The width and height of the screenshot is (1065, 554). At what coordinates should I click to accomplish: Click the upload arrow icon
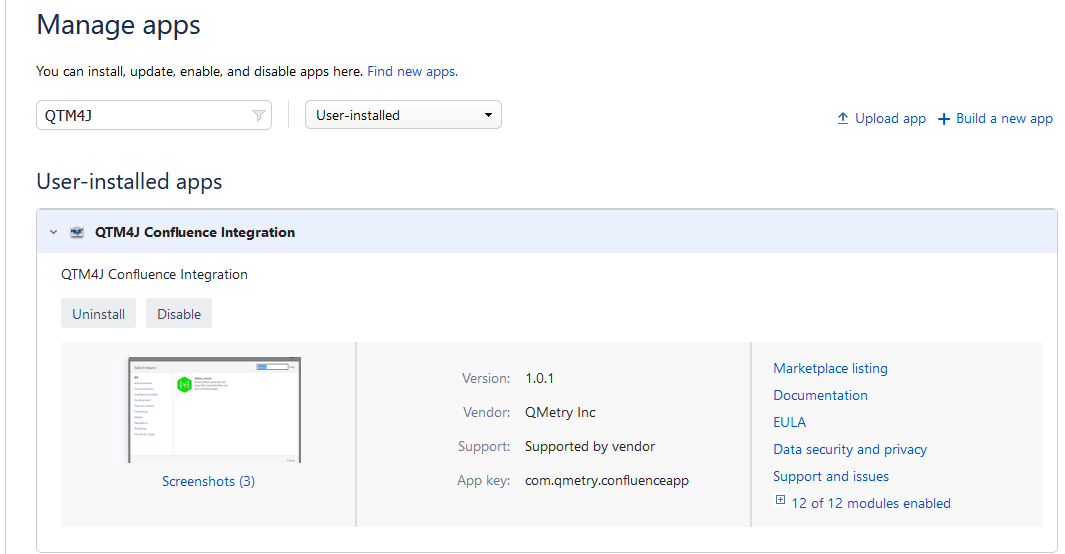(843, 118)
